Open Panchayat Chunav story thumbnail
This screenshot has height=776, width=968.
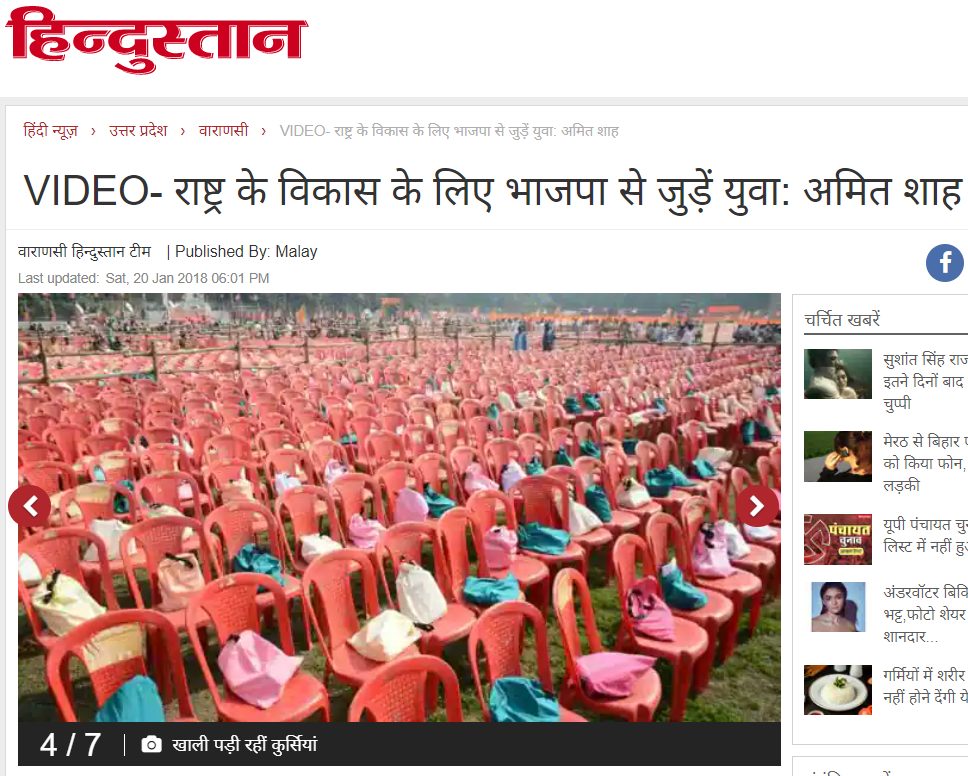pos(838,539)
